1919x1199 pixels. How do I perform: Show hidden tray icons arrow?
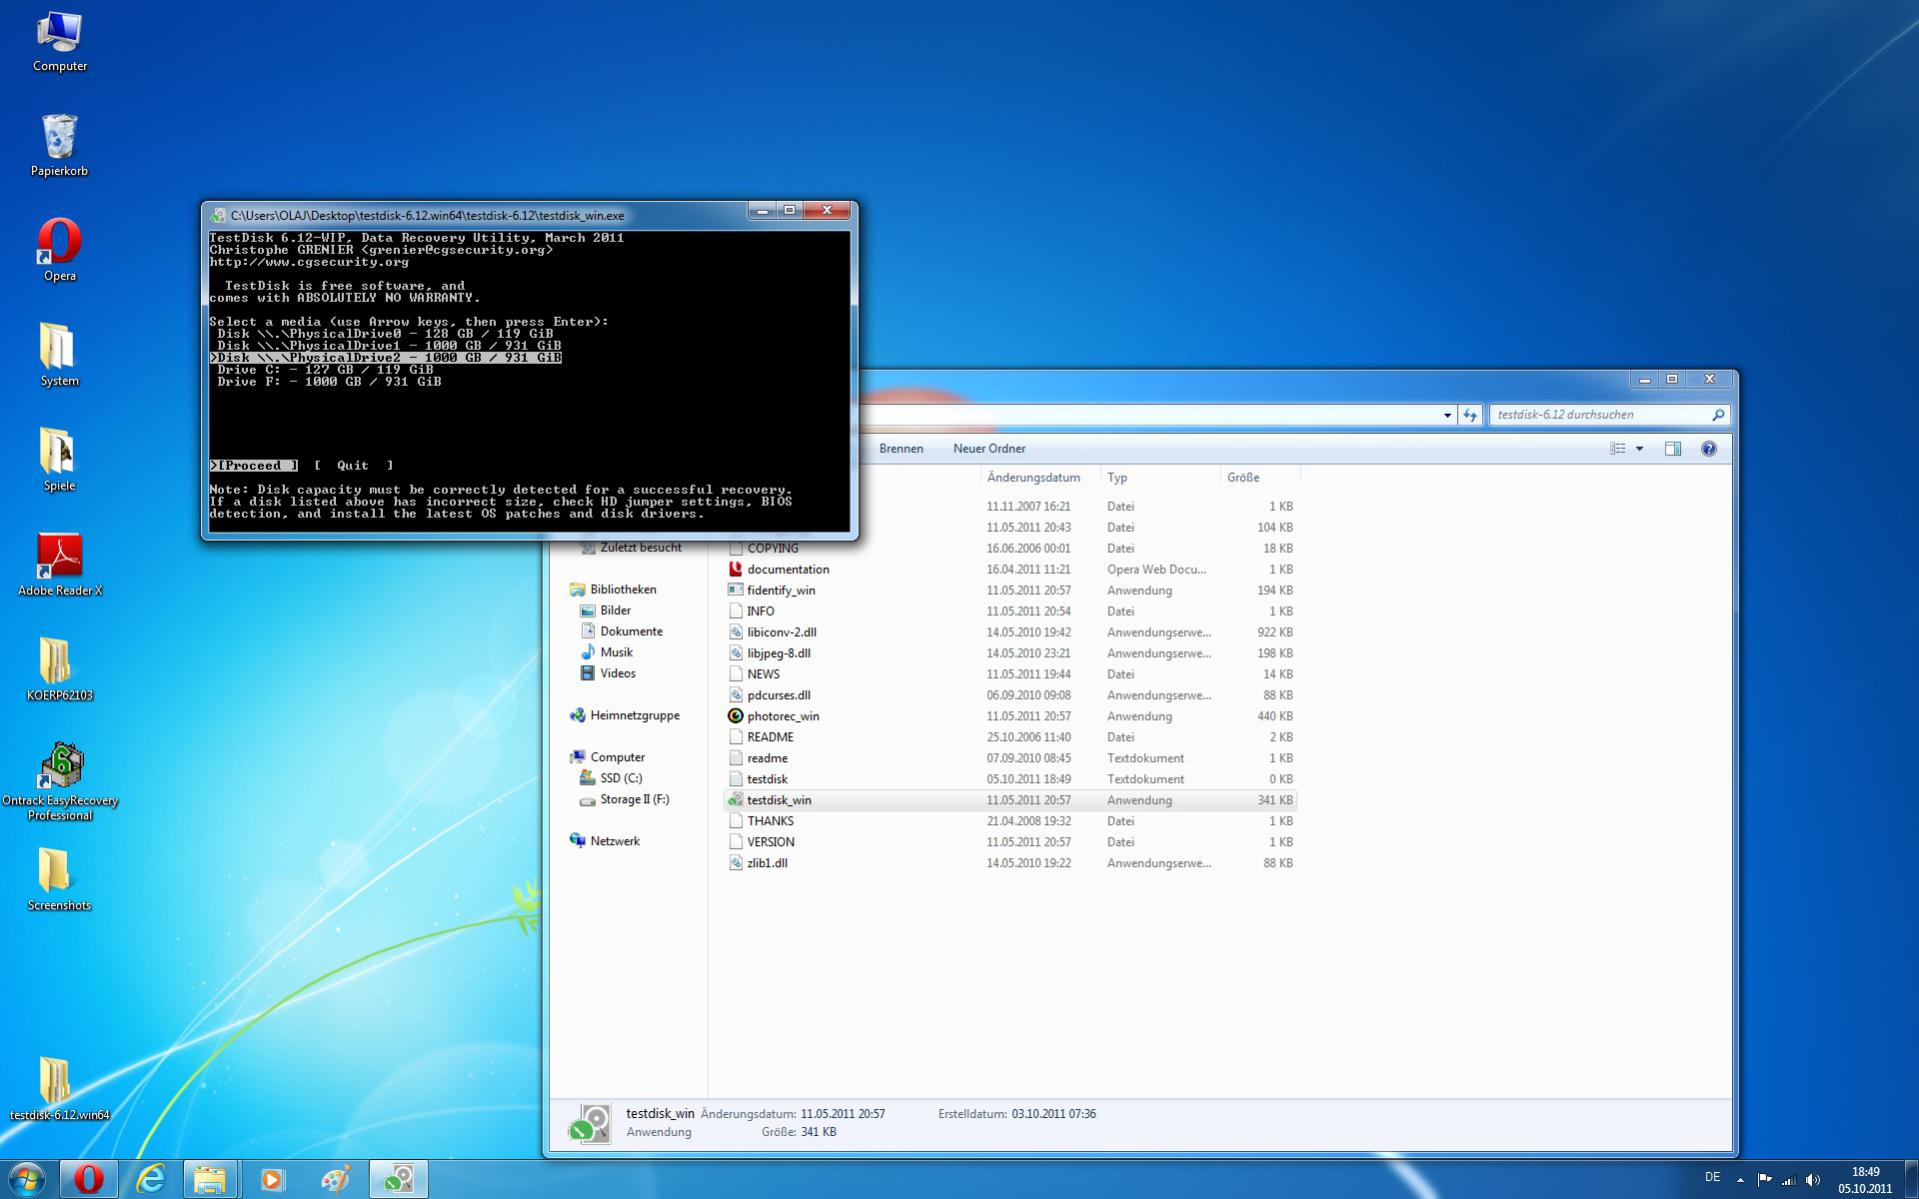tap(1741, 1180)
